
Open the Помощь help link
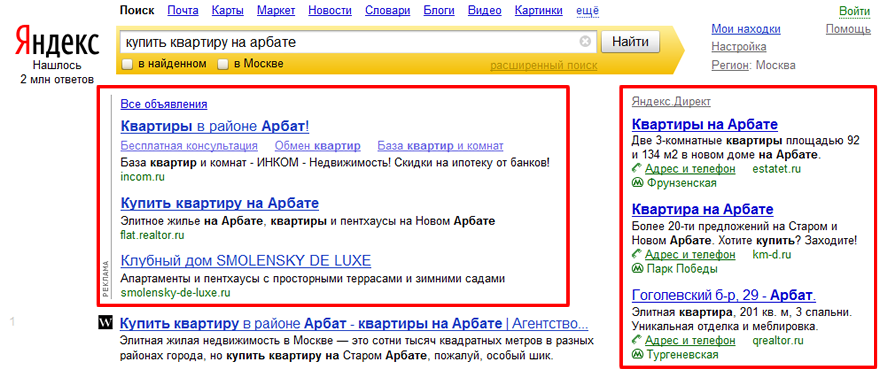click(x=848, y=29)
